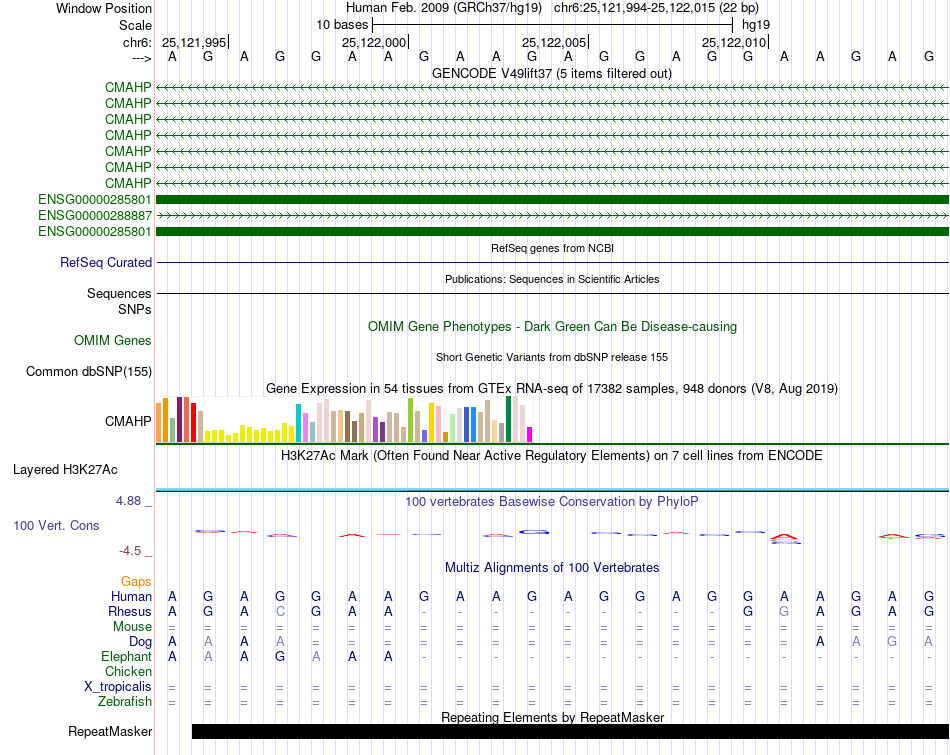Click the tall dark green GTEx bar
950x755 pixels.
(508, 419)
